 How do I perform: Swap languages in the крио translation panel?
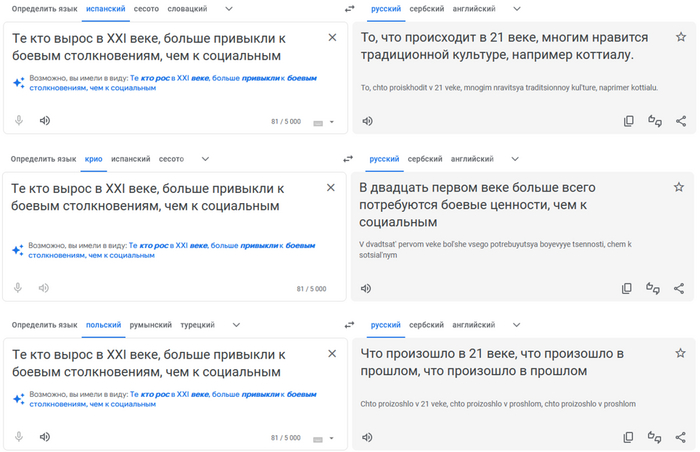(348, 158)
